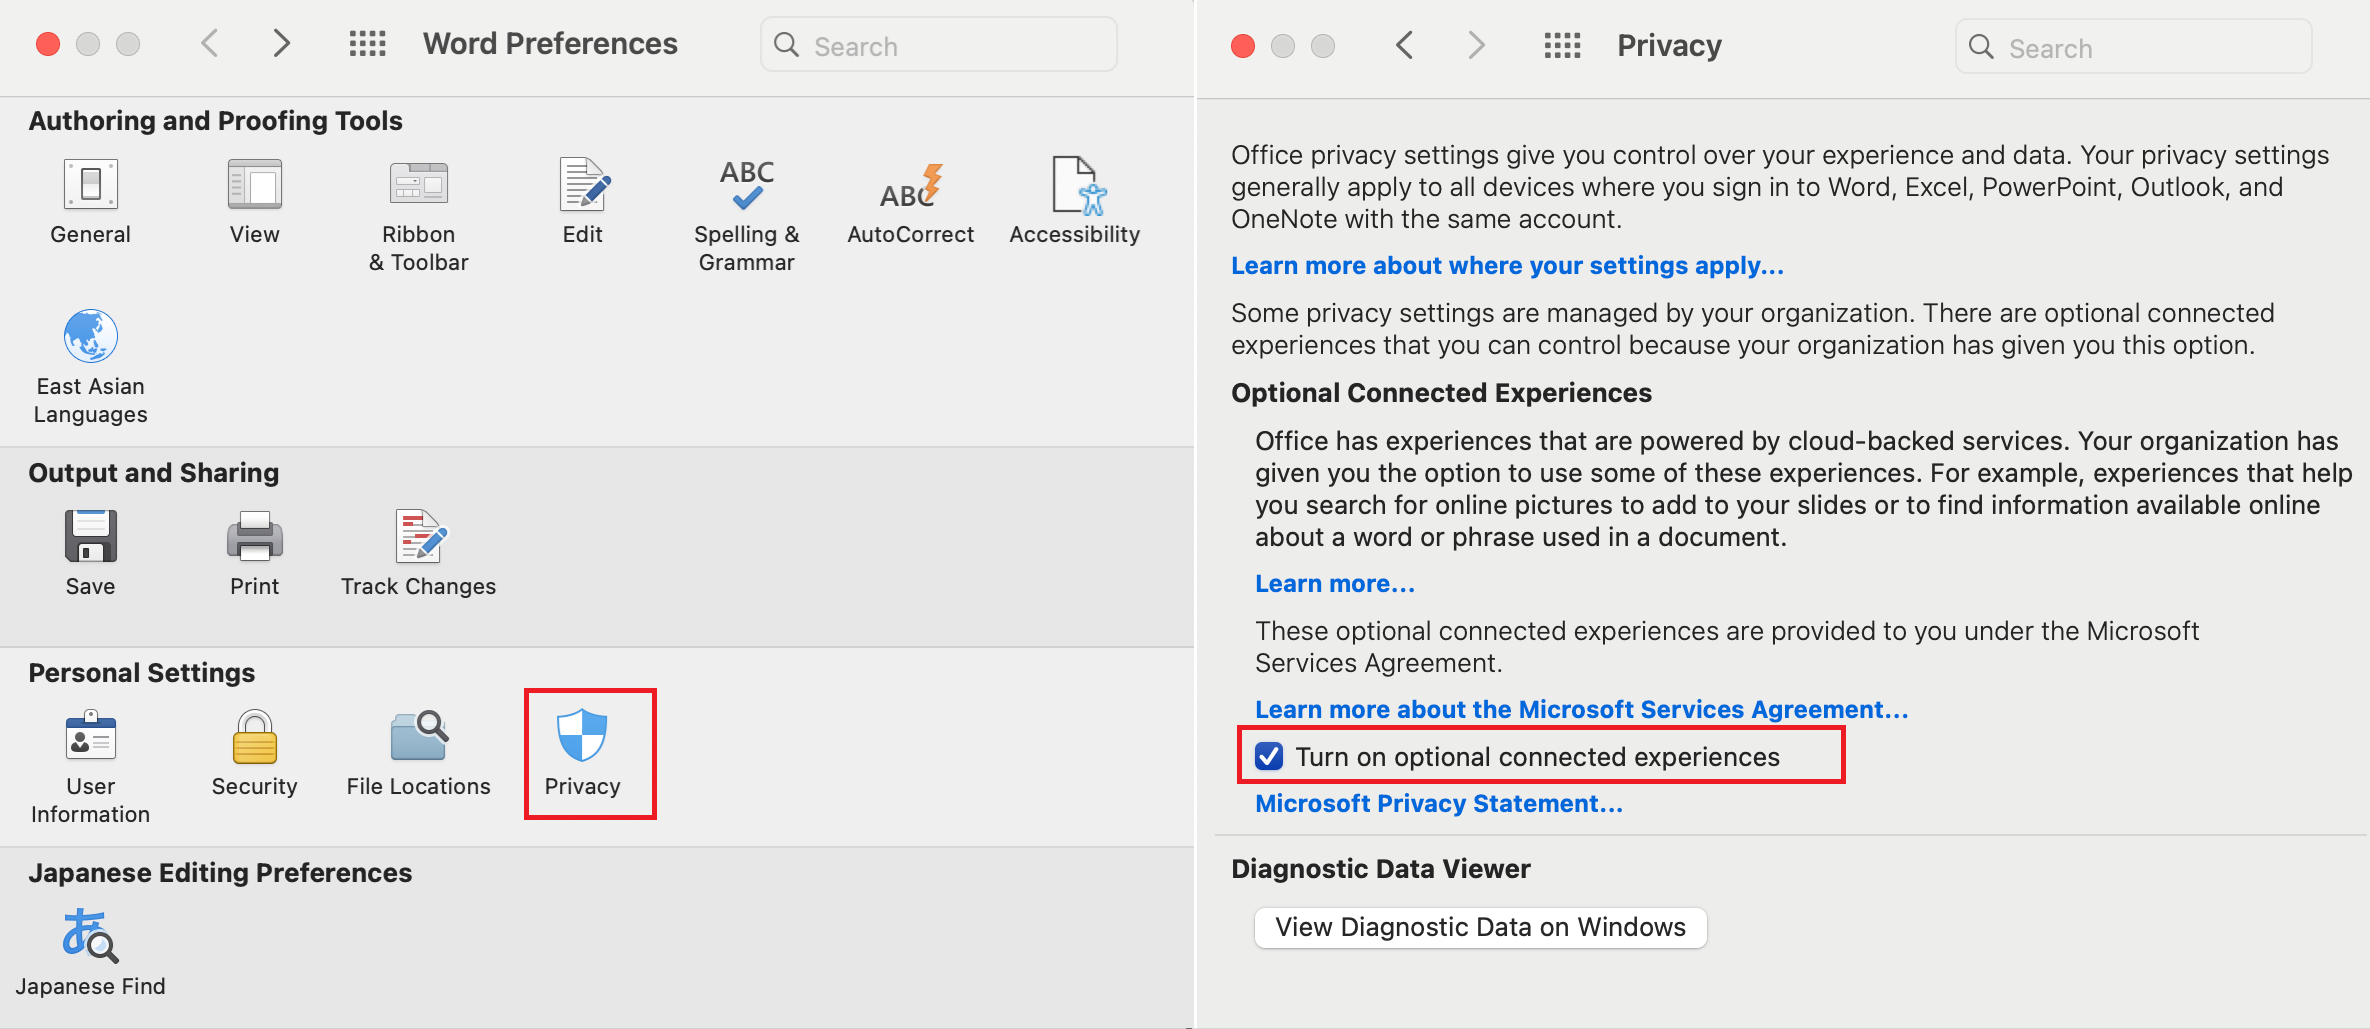The height and width of the screenshot is (1029, 2370).
Task: Open Privacy preferences
Action: pyautogui.click(x=583, y=754)
